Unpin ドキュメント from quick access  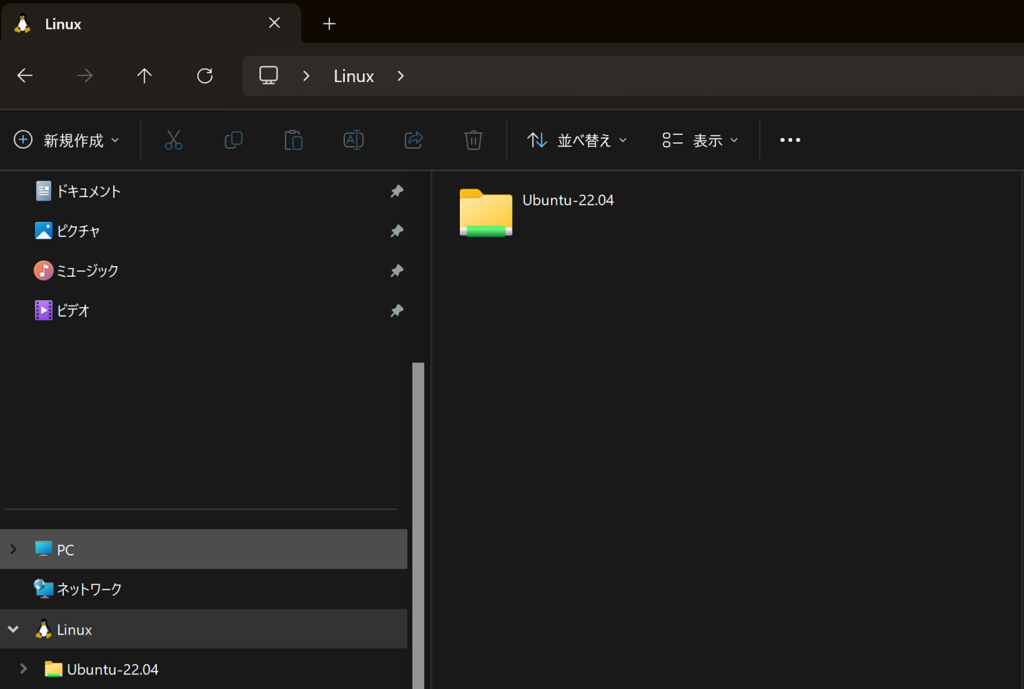tap(396, 191)
